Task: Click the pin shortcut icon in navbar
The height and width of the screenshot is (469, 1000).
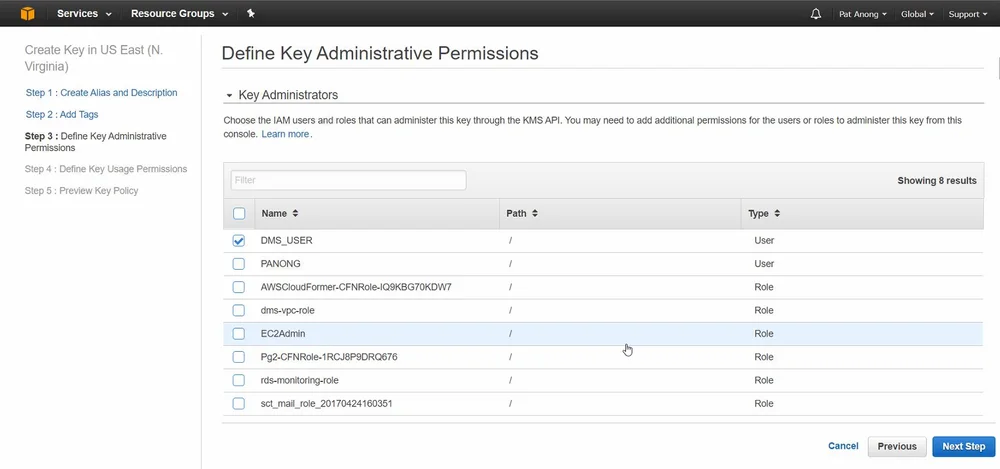Action: pyautogui.click(x=250, y=14)
